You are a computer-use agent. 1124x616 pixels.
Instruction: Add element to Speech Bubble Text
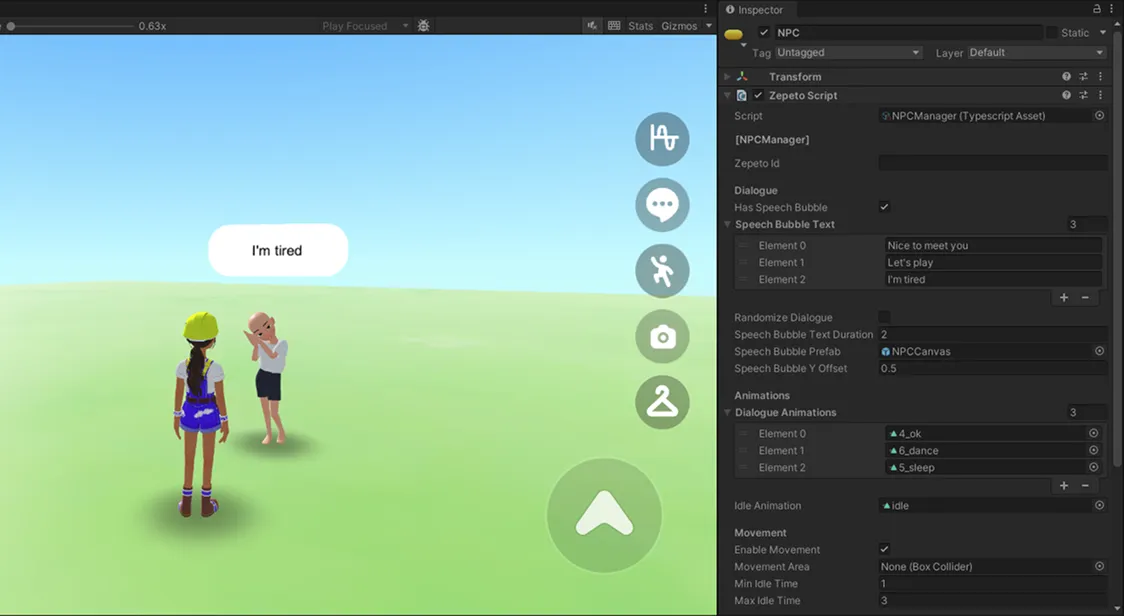click(x=1064, y=298)
